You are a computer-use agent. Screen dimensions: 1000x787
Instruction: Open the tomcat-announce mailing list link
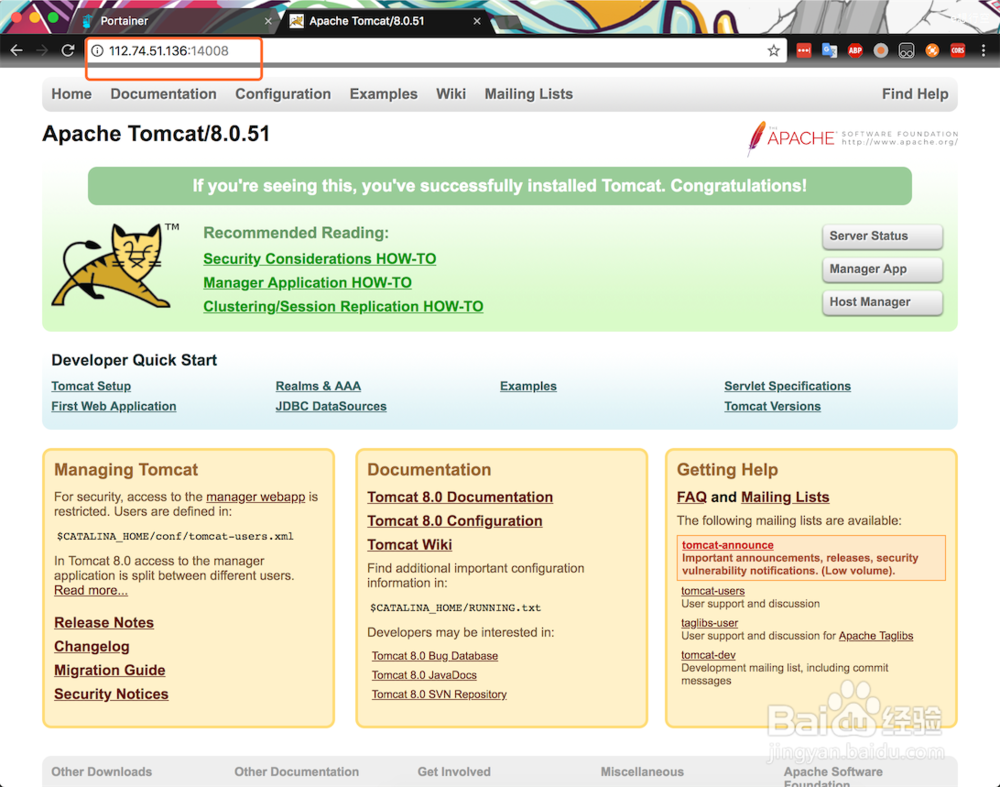728,545
